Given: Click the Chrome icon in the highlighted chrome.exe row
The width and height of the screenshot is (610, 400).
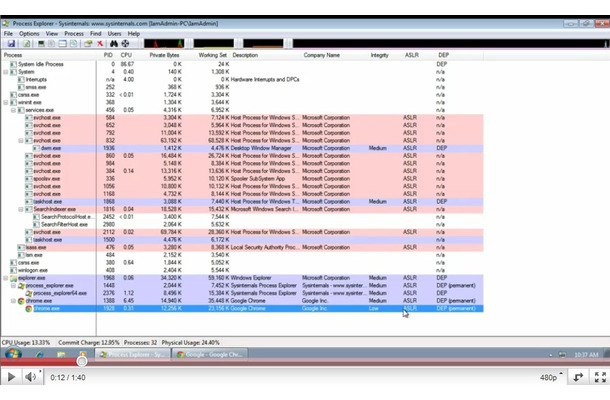Looking at the screenshot, I should [29, 309].
